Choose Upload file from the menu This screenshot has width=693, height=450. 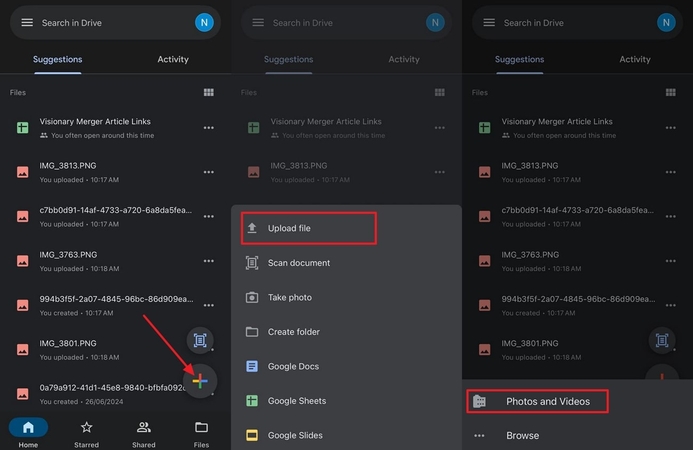(309, 228)
